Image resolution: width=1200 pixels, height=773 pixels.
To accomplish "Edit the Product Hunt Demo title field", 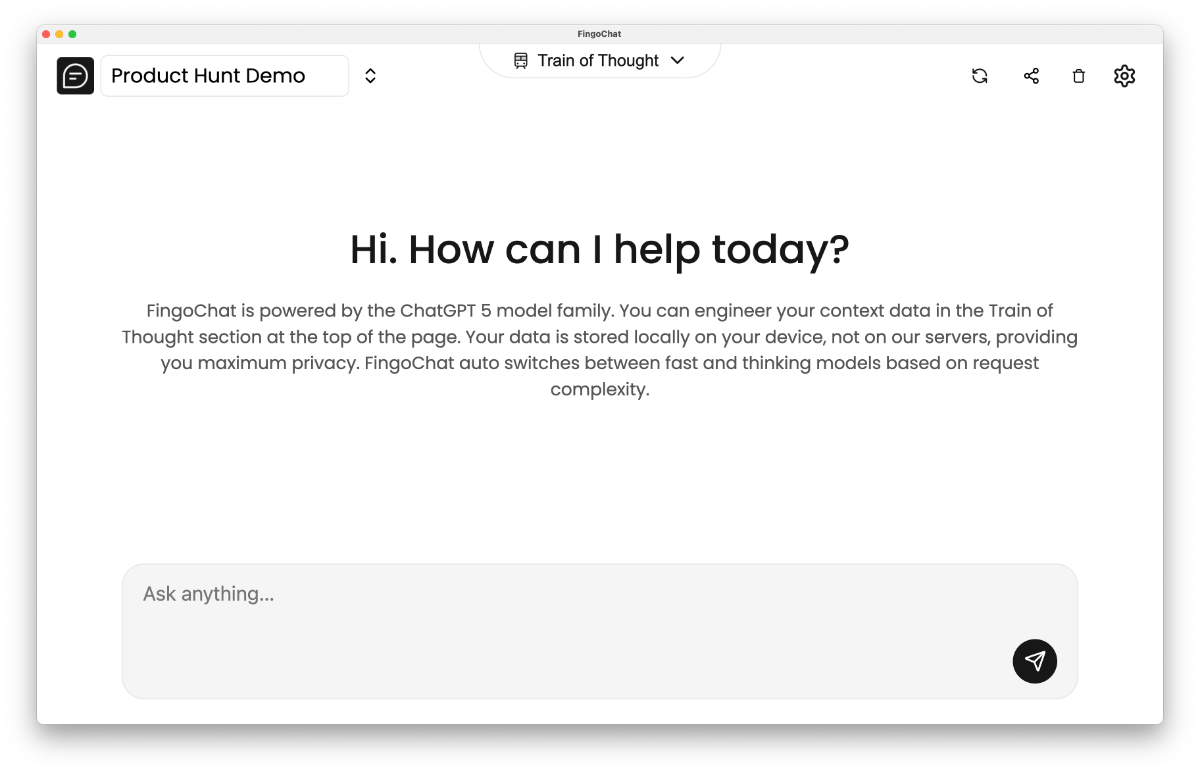I will tap(225, 76).
